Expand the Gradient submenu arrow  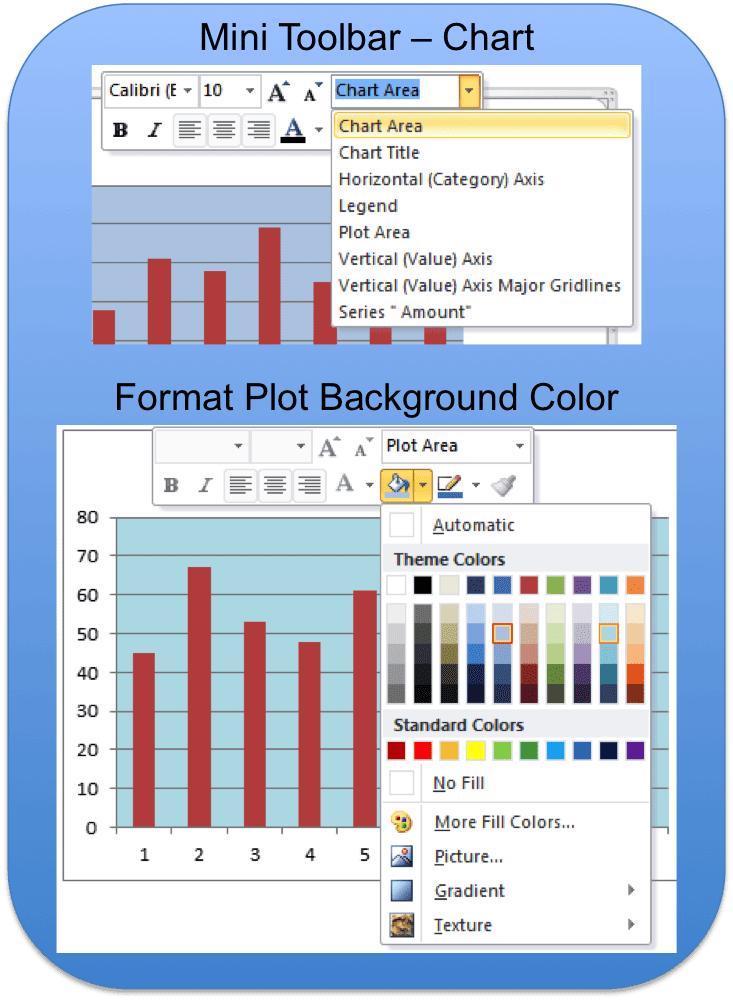[631, 891]
